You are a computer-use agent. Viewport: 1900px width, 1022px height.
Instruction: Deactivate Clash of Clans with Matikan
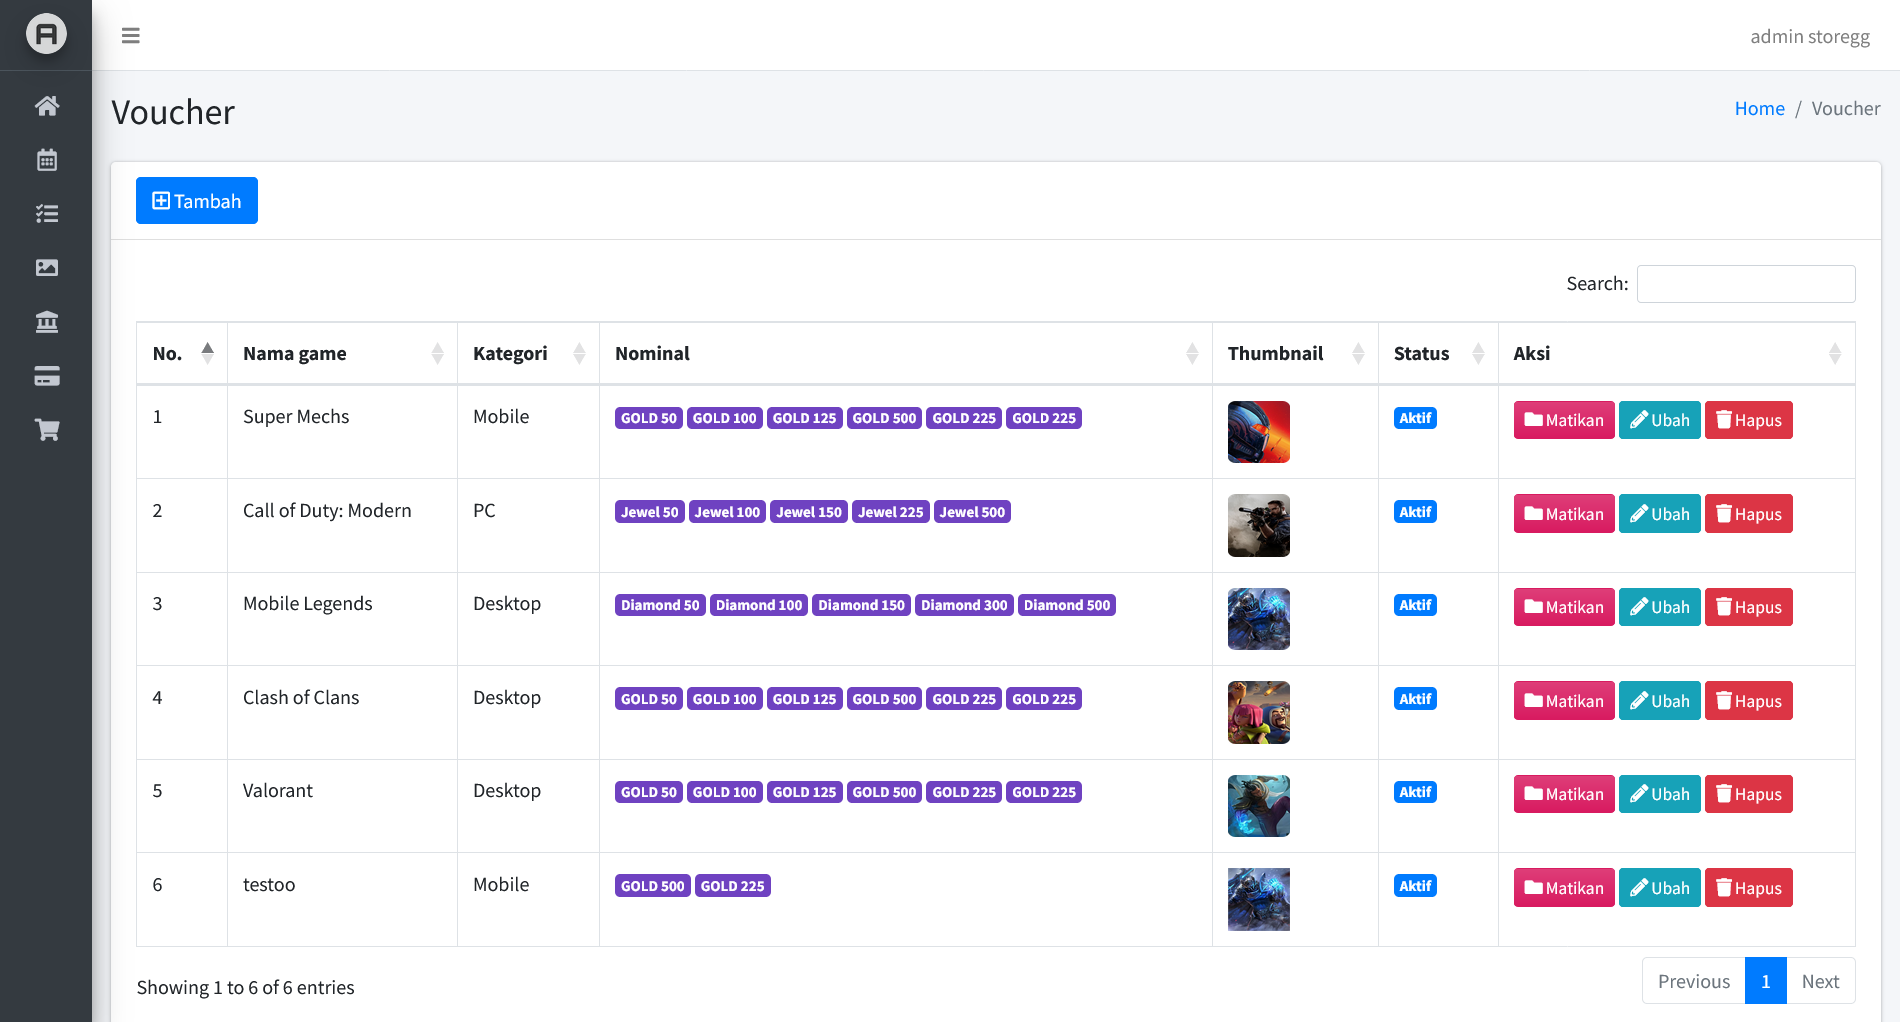[1564, 701]
